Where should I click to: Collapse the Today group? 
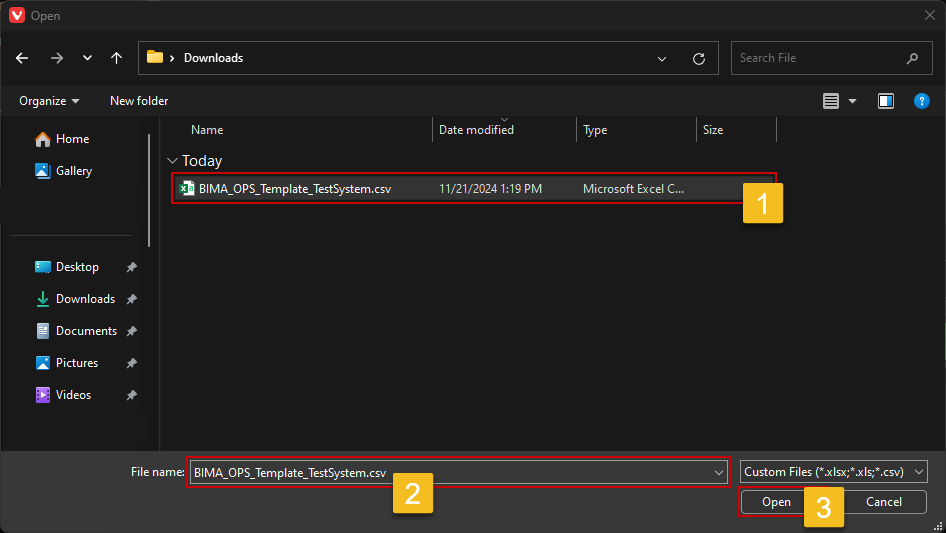coord(173,161)
